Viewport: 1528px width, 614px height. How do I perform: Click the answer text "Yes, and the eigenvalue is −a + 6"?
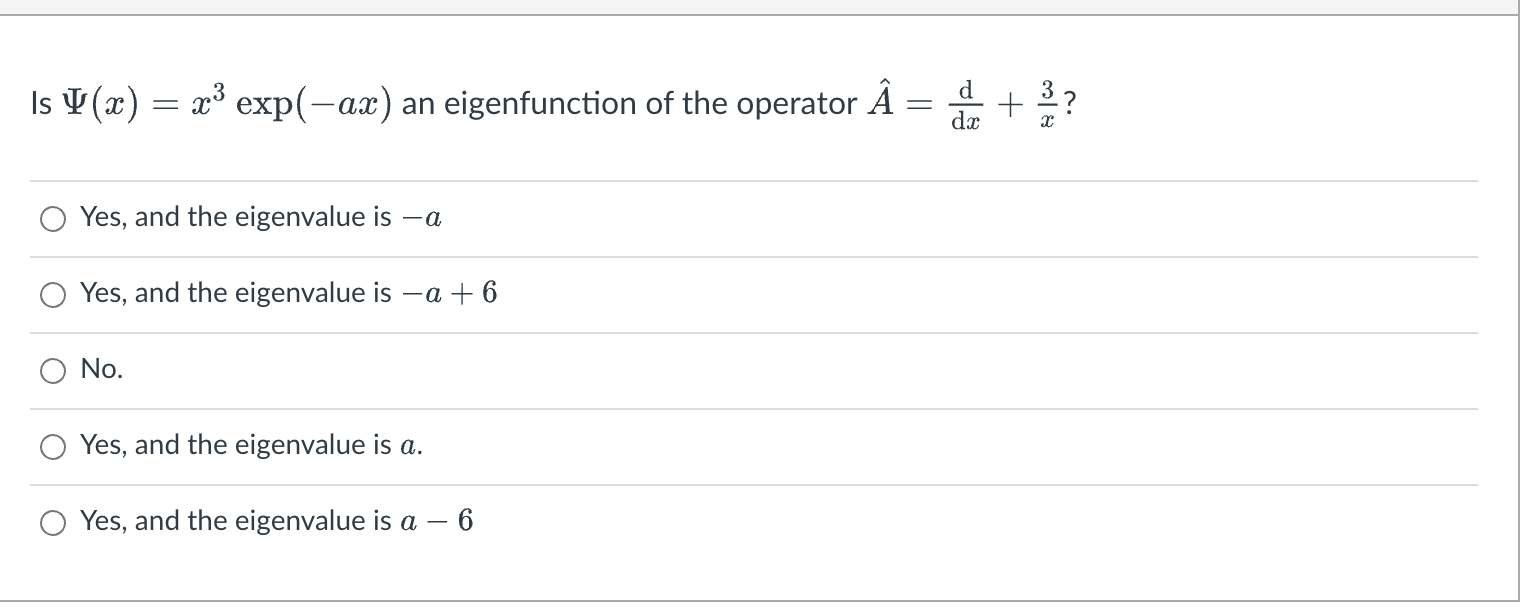[x=288, y=293]
